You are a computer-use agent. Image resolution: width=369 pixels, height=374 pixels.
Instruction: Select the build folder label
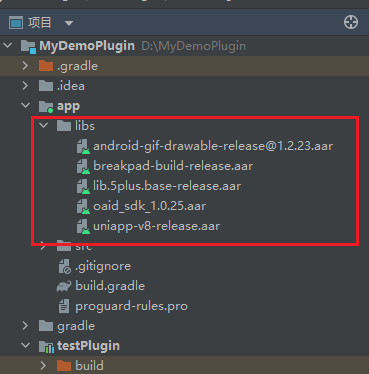(89, 366)
